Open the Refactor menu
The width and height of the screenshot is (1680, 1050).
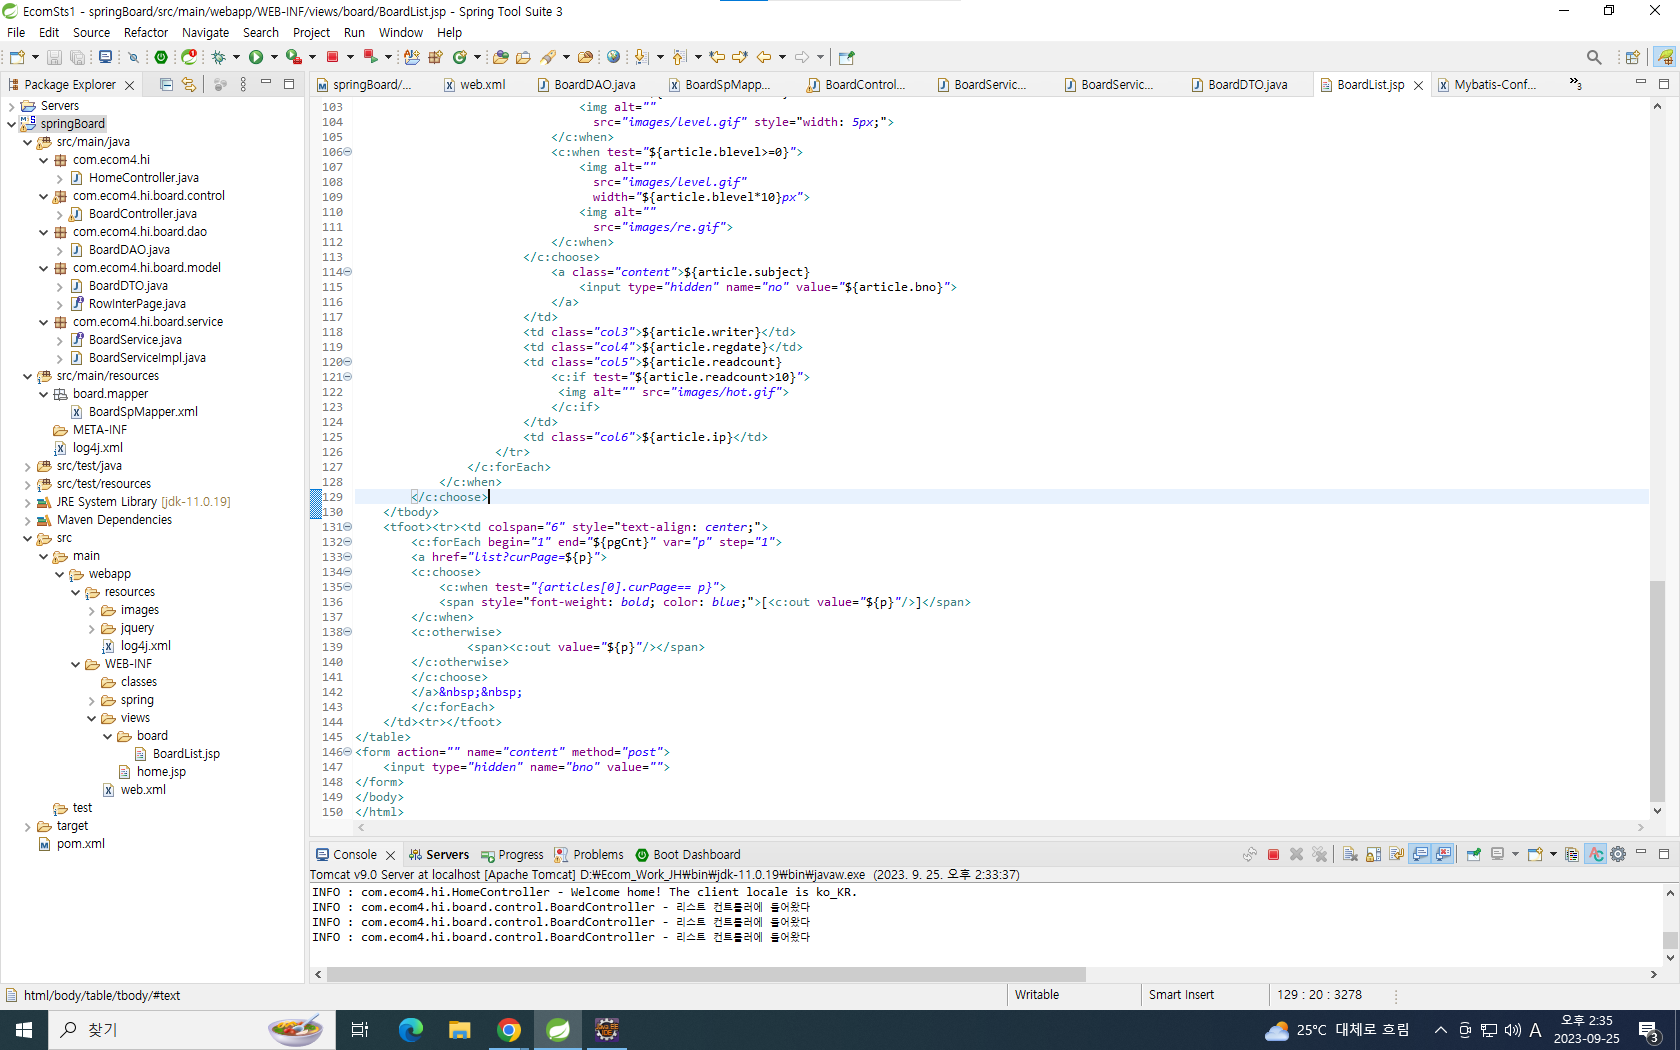[146, 32]
